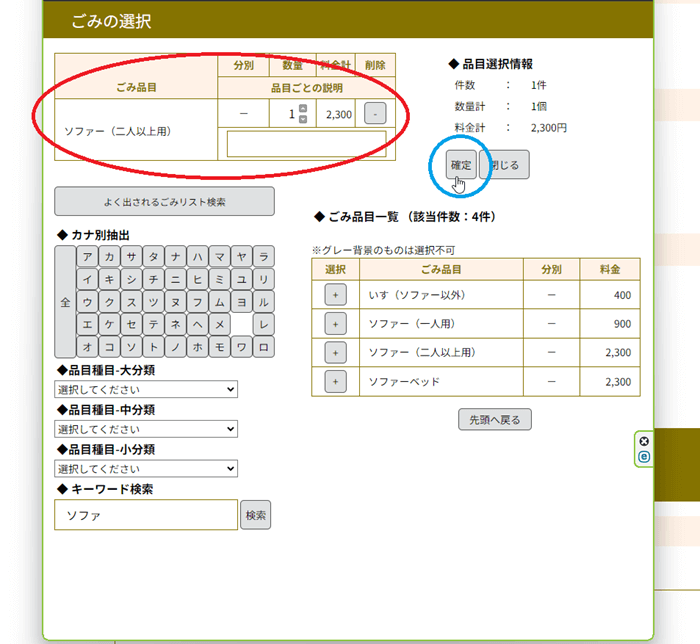Filter by kana ウ
Screen dimensions: 700x644
tap(88, 302)
